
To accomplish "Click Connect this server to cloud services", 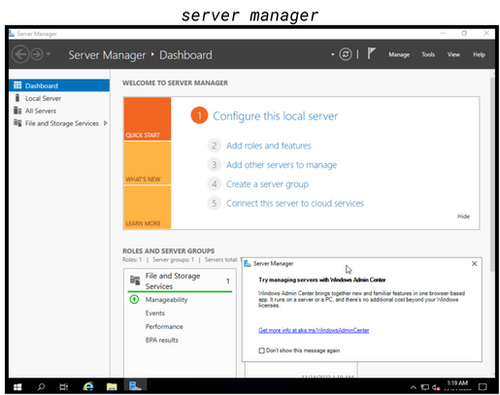I will tap(295, 203).
